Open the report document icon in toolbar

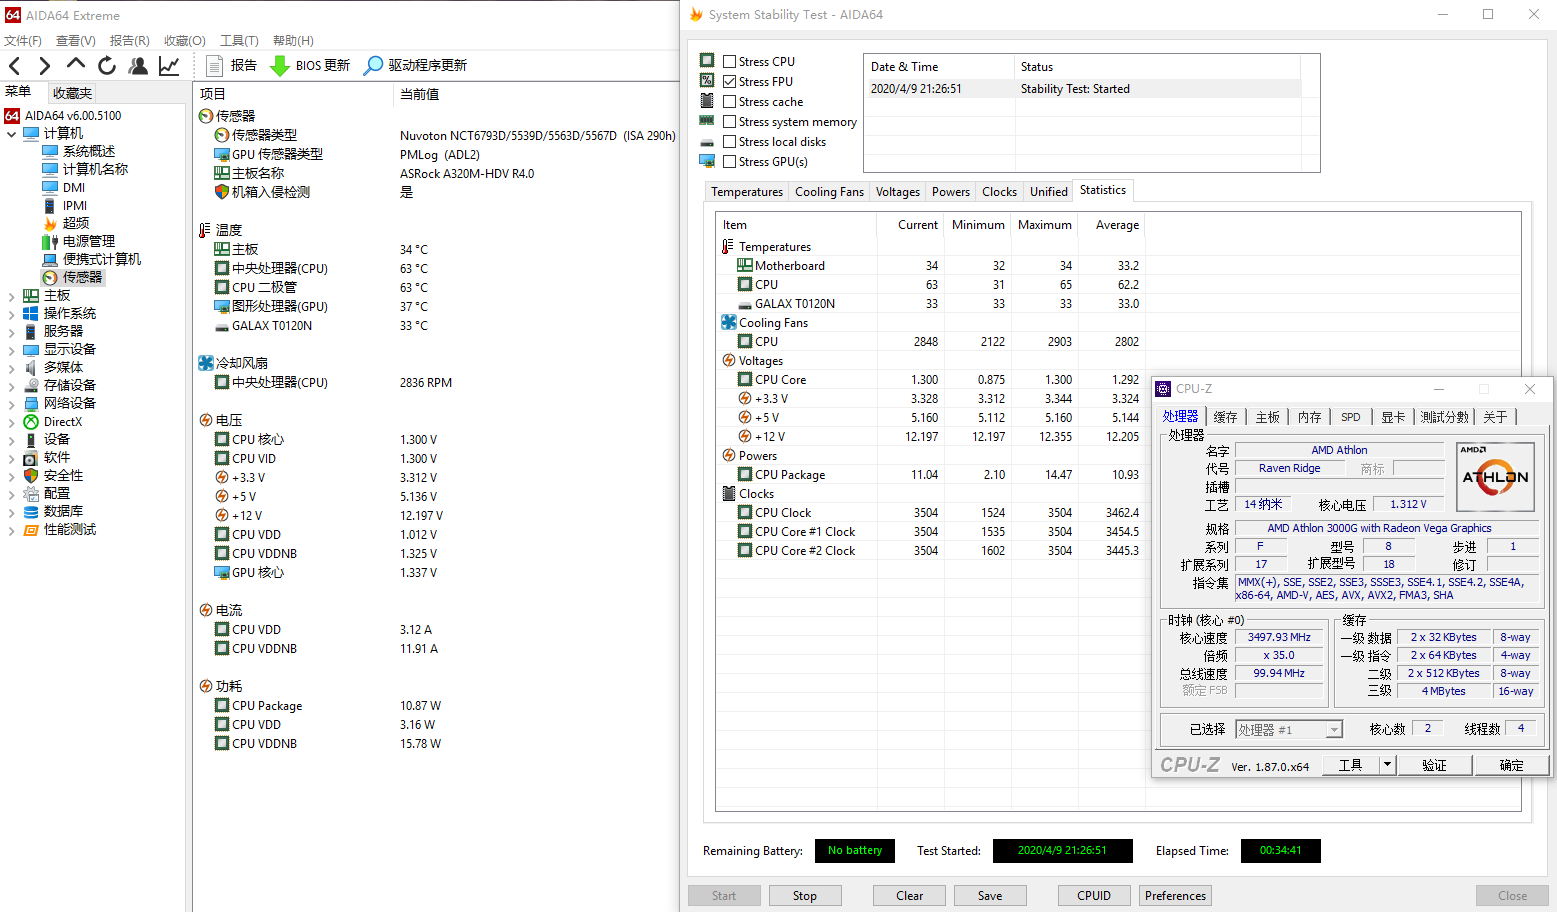point(214,66)
